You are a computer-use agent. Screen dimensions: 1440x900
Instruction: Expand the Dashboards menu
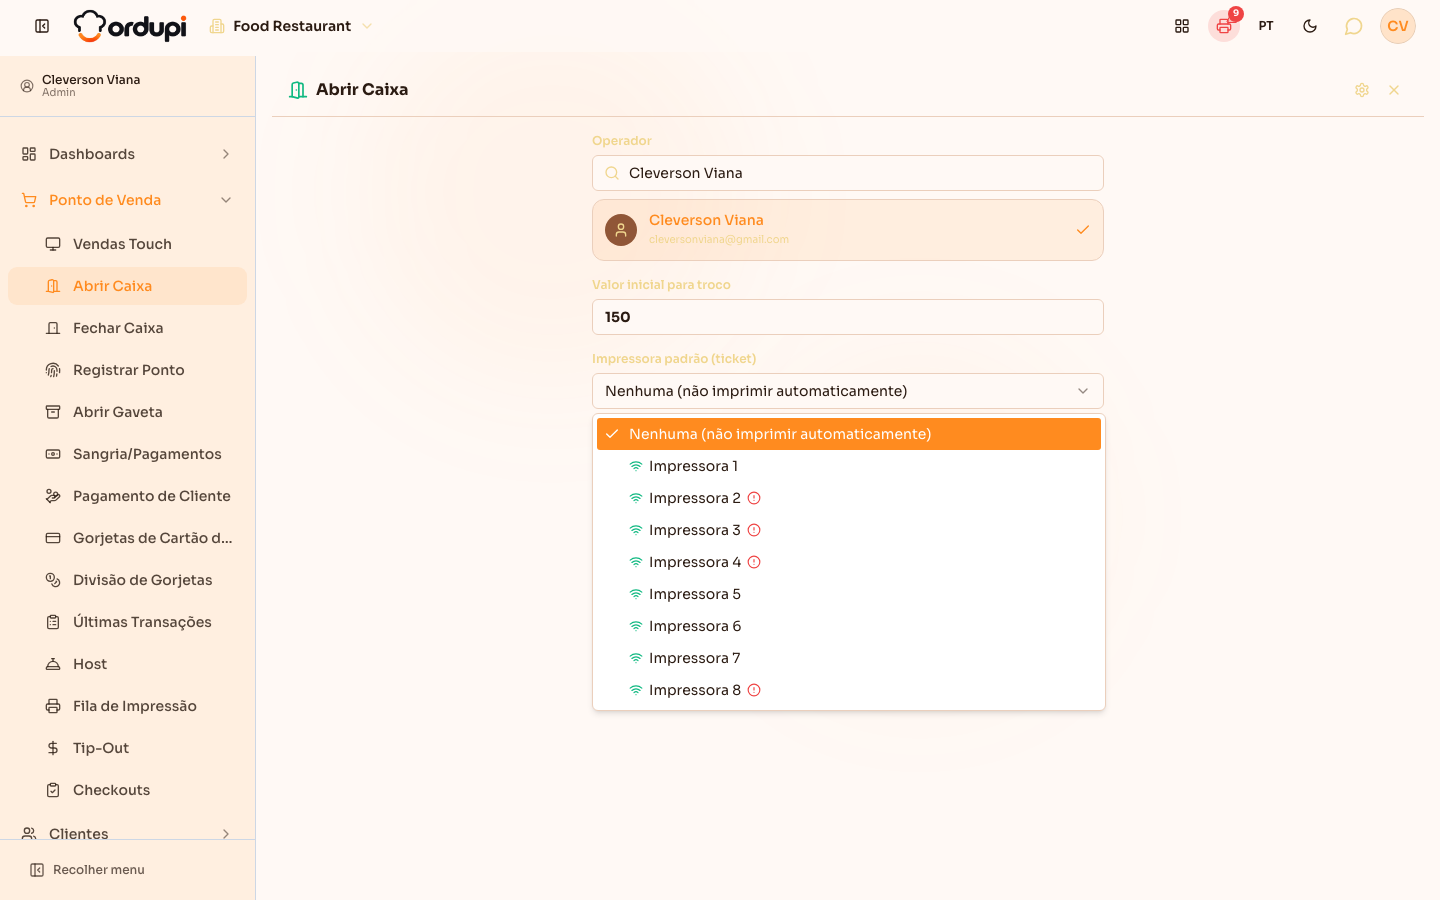[x=128, y=154]
